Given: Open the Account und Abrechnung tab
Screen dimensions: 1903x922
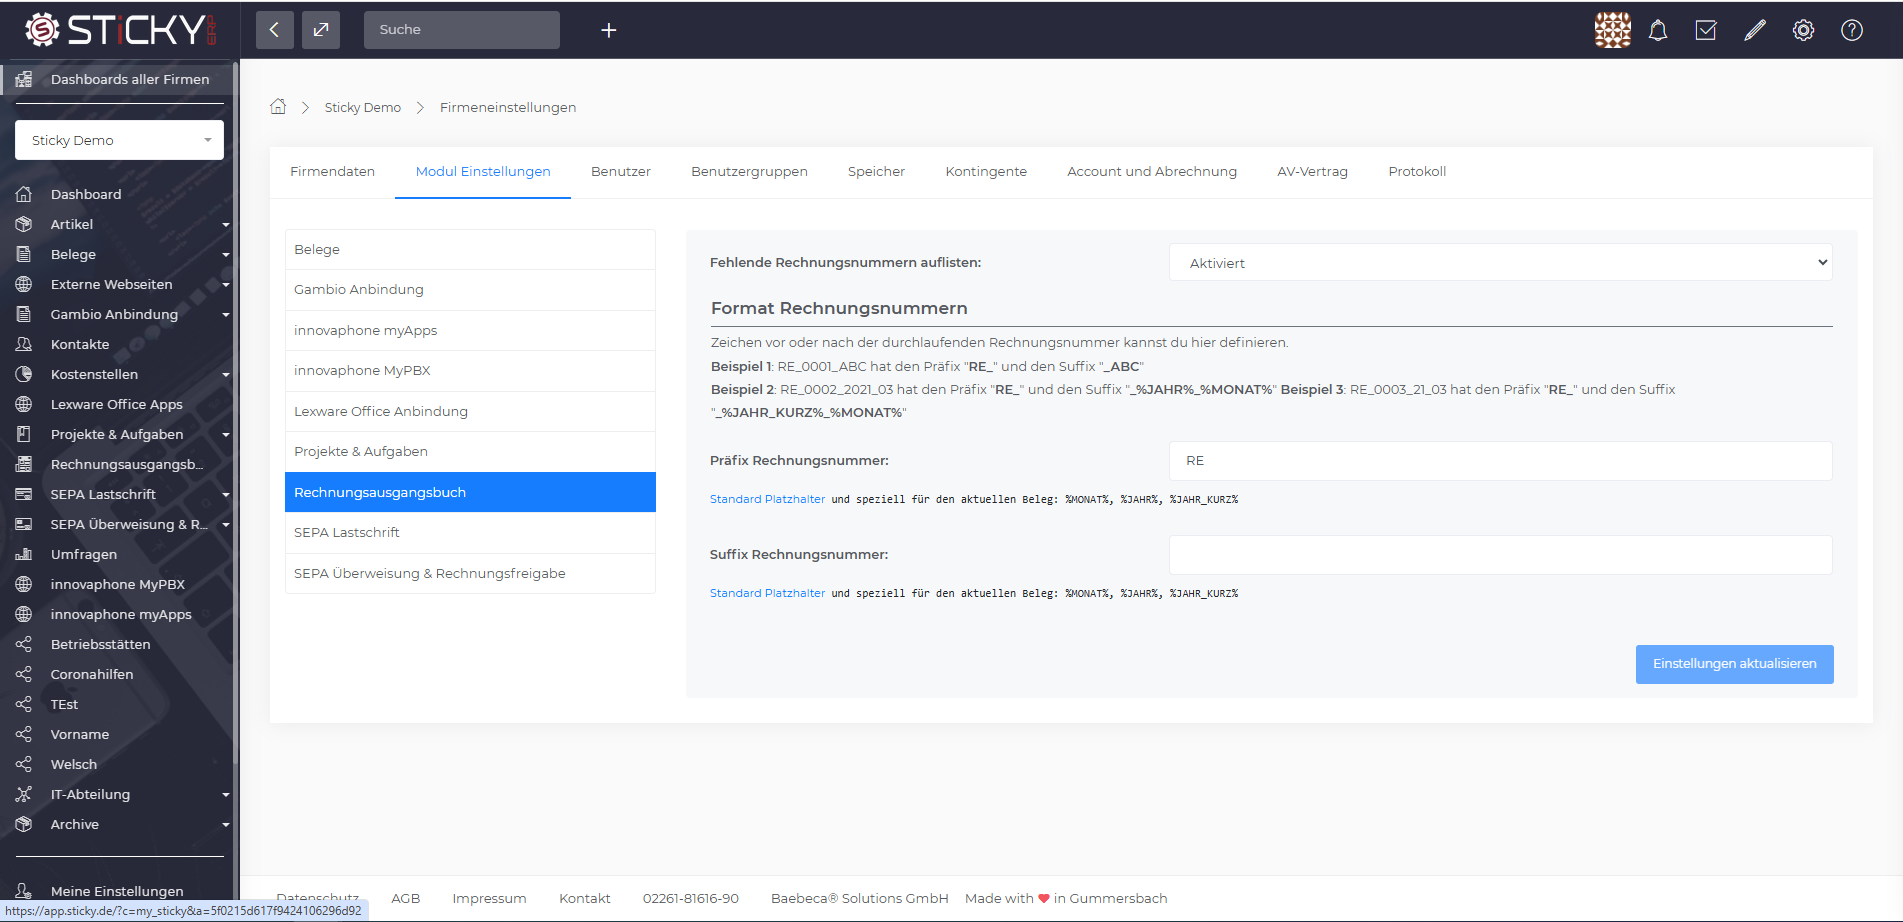Looking at the screenshot, I should coord(1152,171).
